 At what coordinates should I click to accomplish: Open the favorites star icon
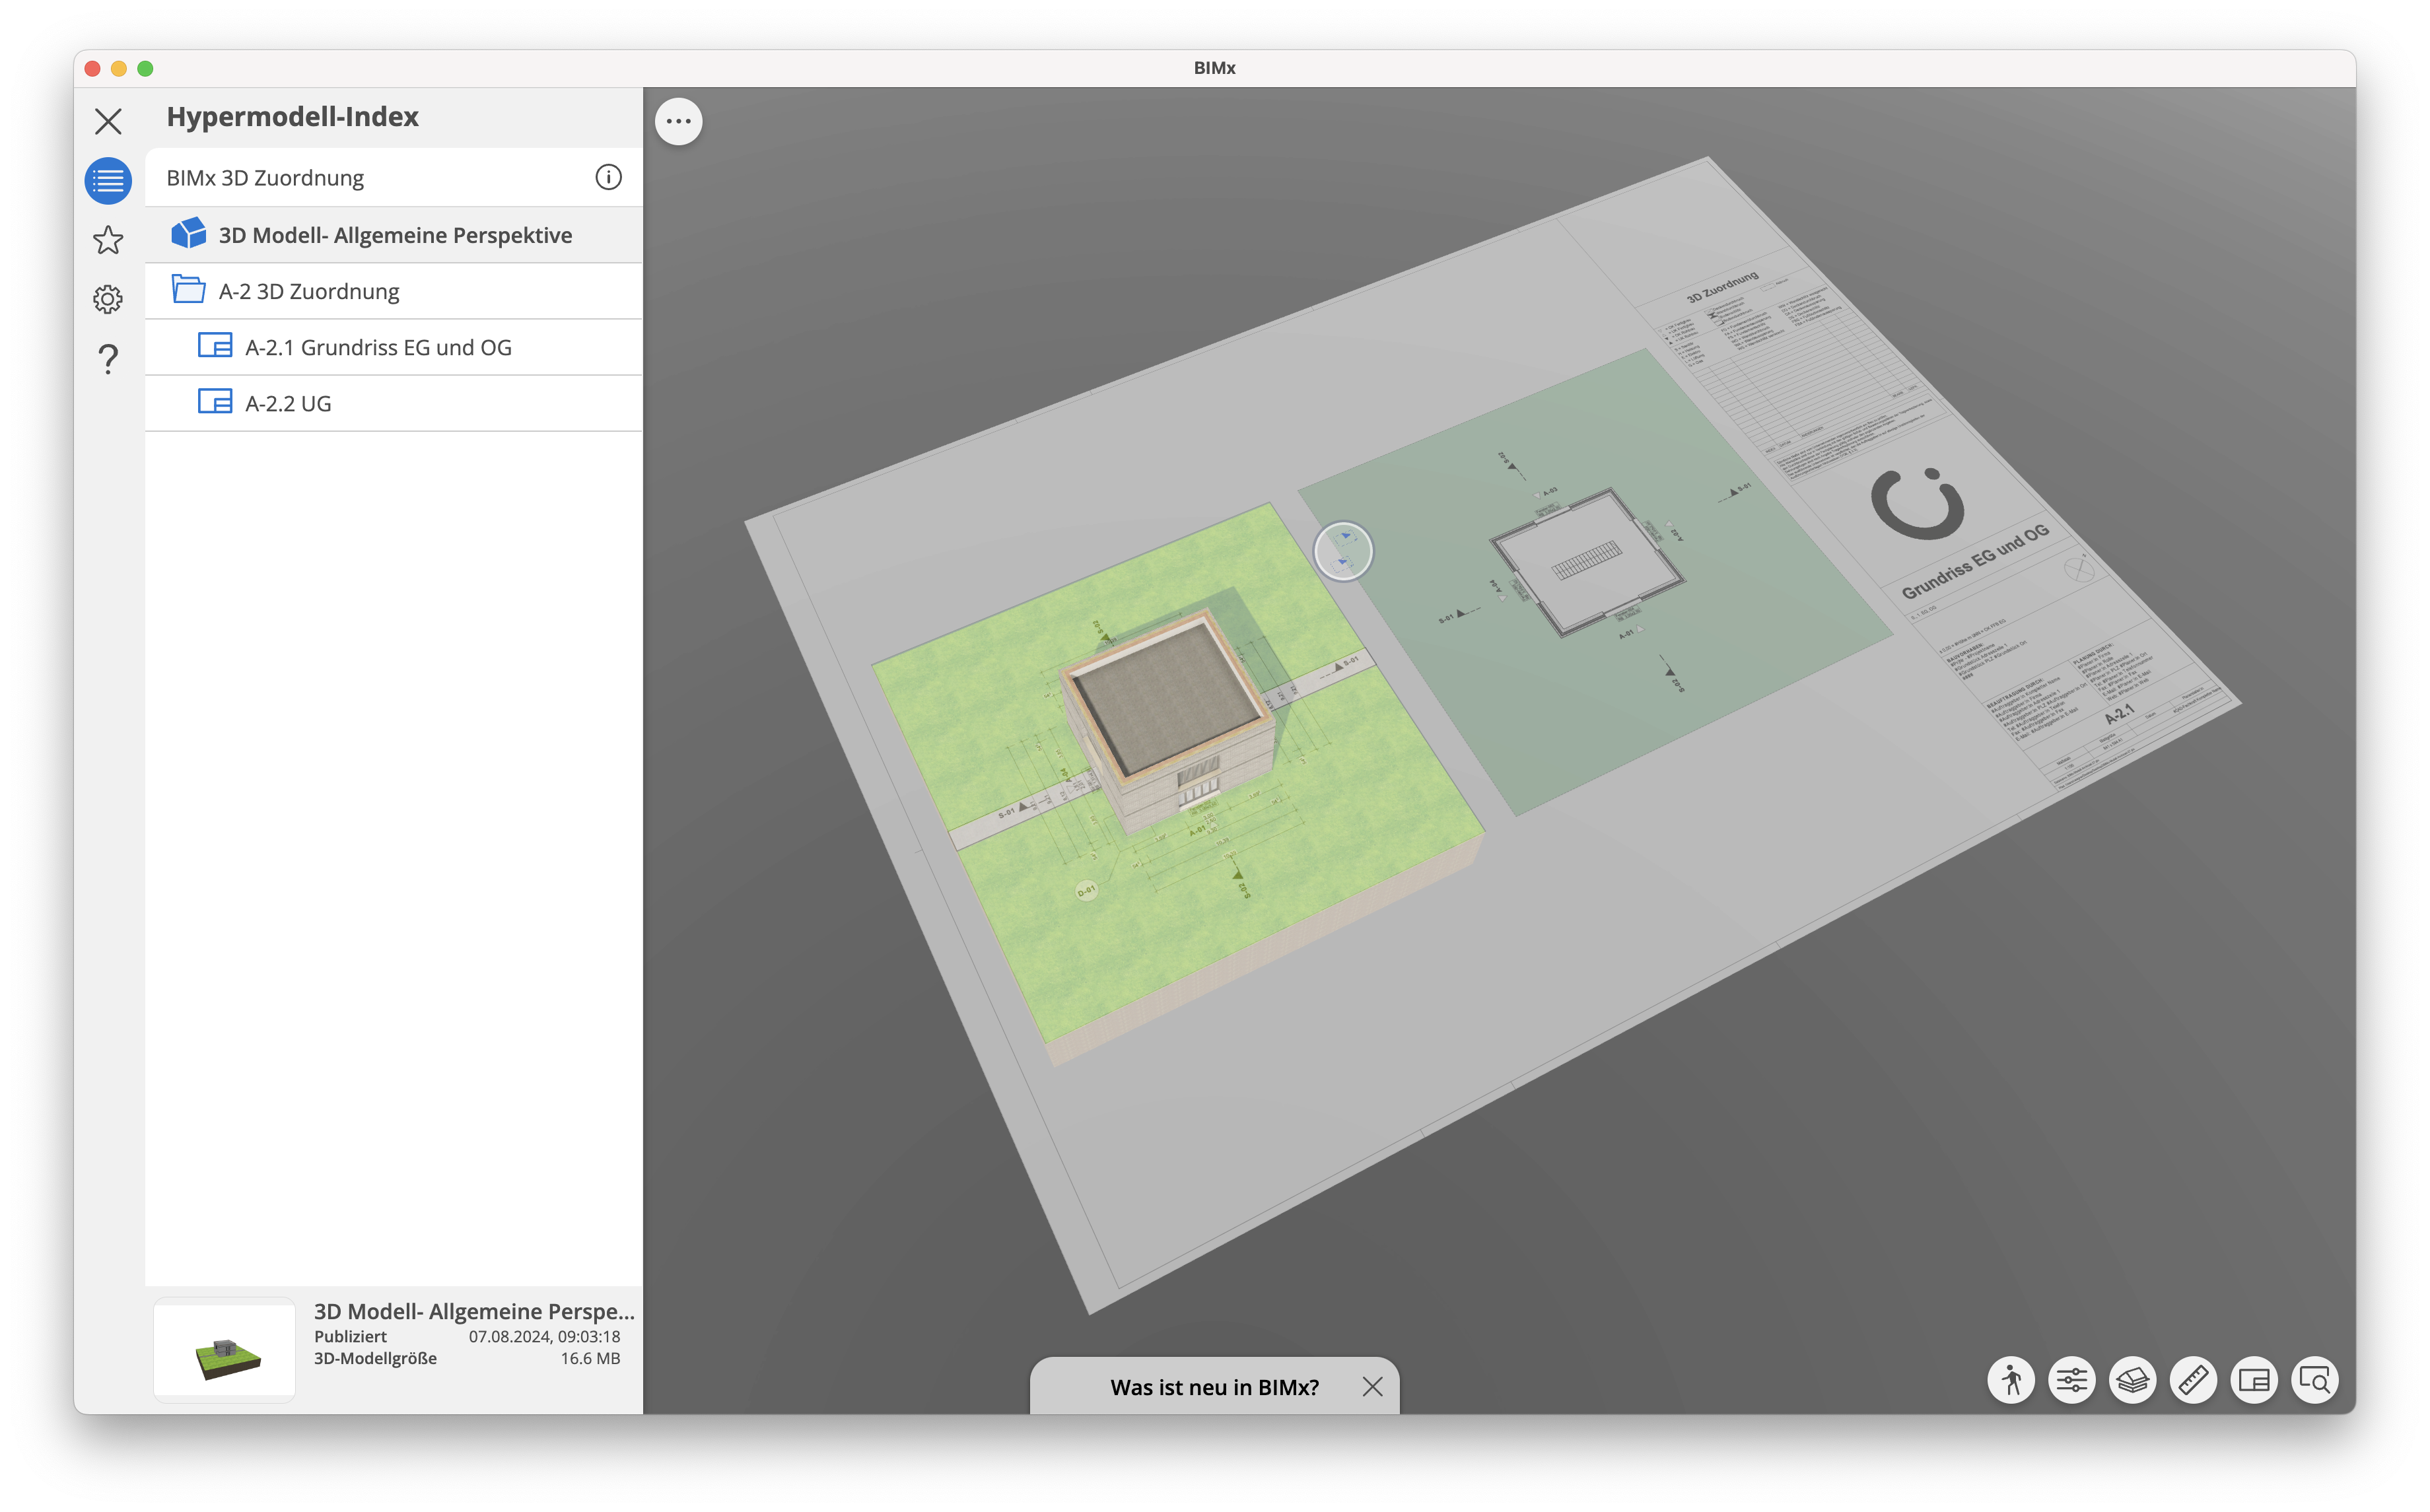pos(108,240)
